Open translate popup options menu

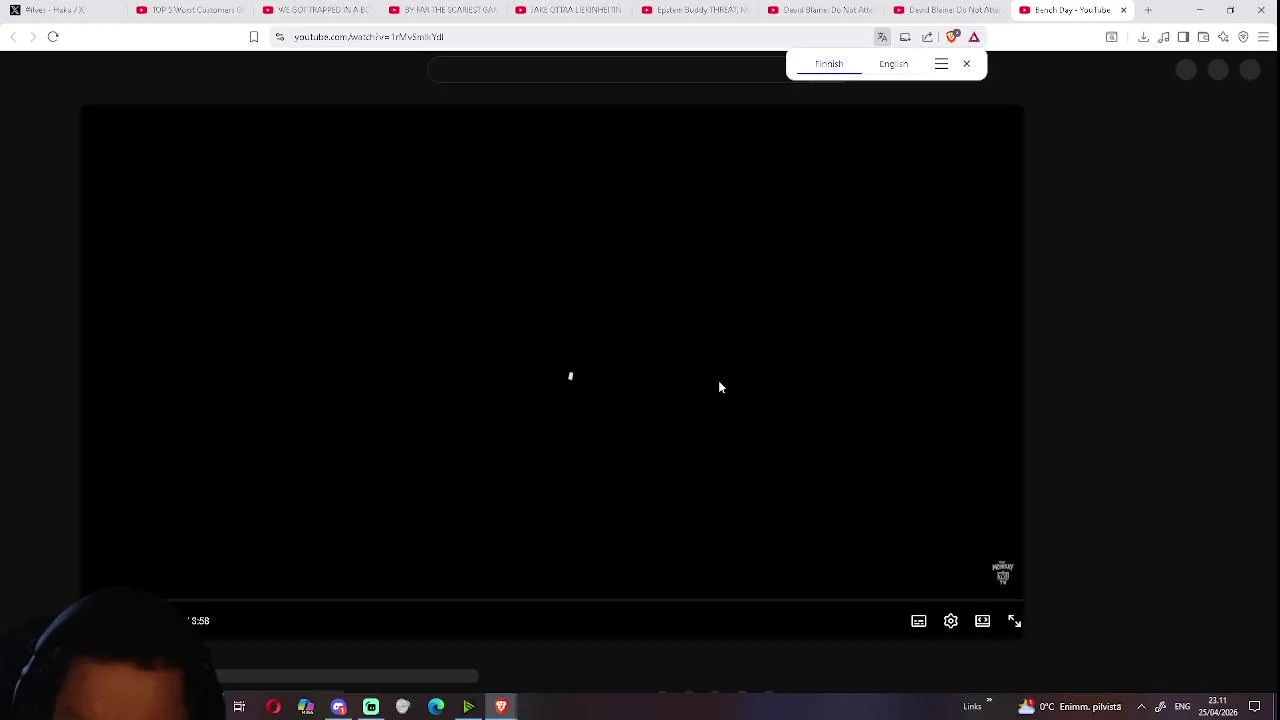(x=941, y=64)
